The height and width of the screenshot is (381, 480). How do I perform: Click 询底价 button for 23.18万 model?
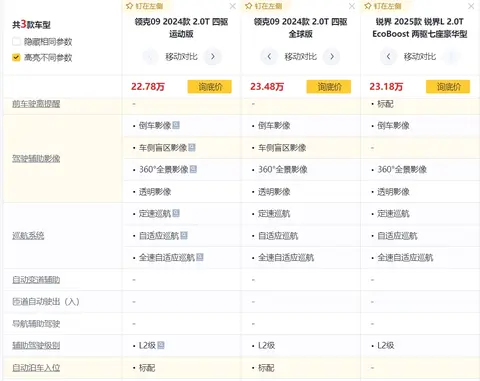coord(448,87)
